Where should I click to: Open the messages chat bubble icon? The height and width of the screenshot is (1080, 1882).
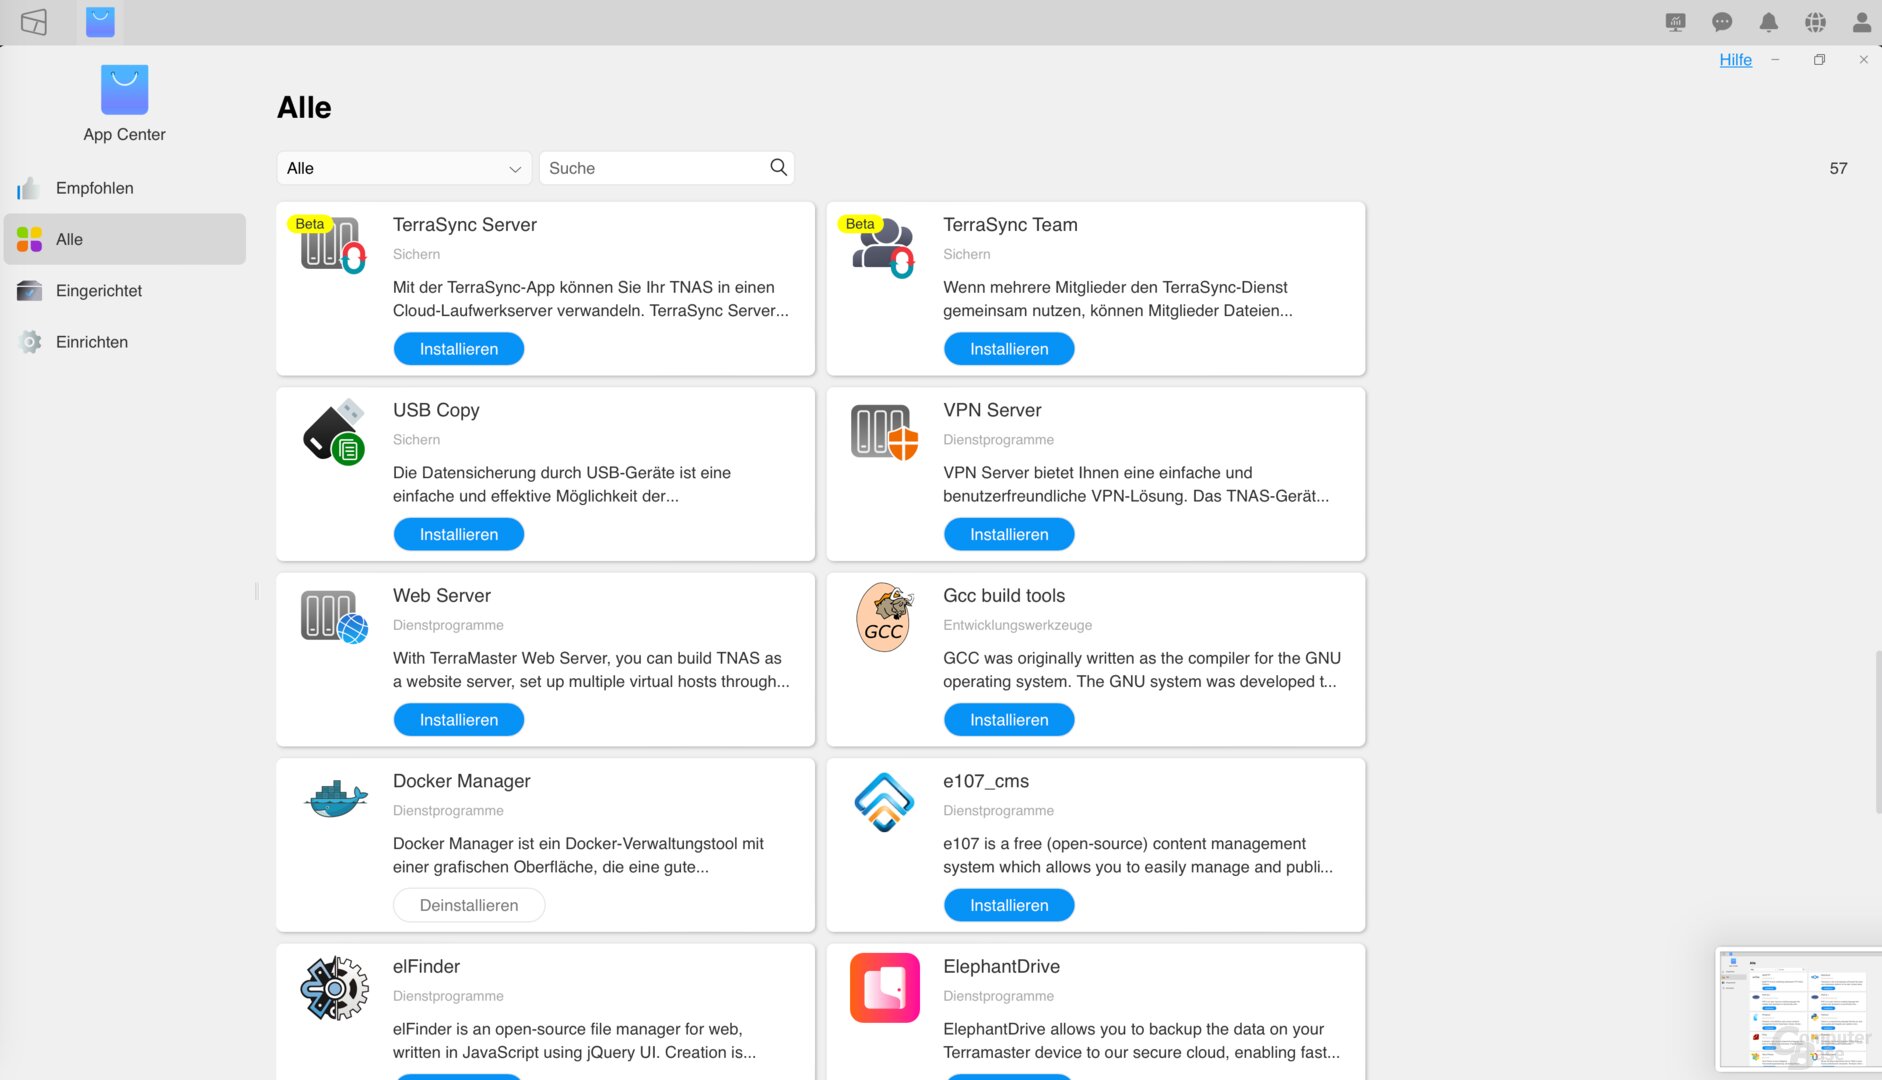[x=1721, y=22]
